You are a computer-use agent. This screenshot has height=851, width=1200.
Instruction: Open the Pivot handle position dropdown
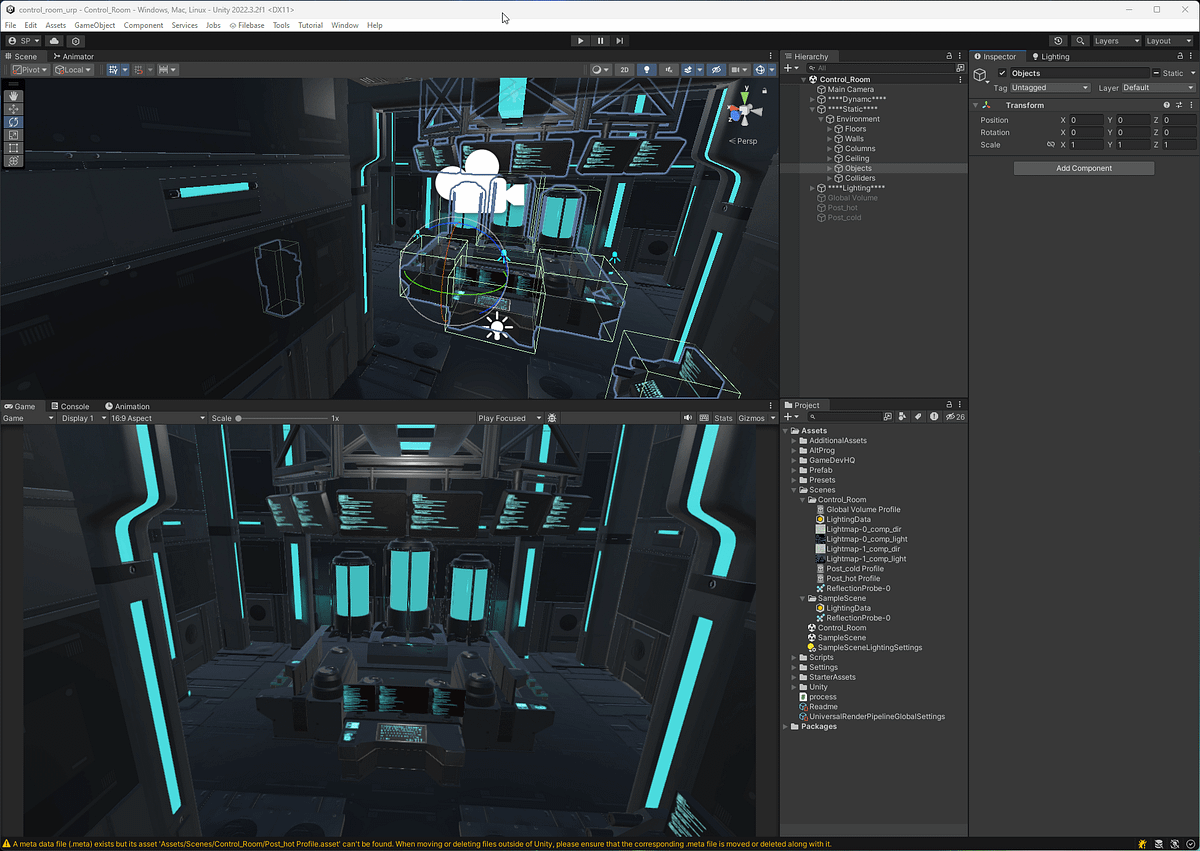click(x=30, y=70)
